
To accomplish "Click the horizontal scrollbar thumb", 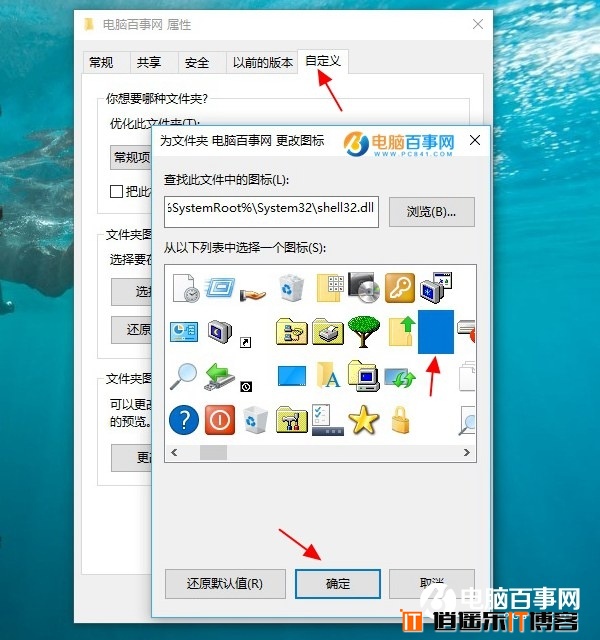I will pyautogui.click(x=213, y=452).
